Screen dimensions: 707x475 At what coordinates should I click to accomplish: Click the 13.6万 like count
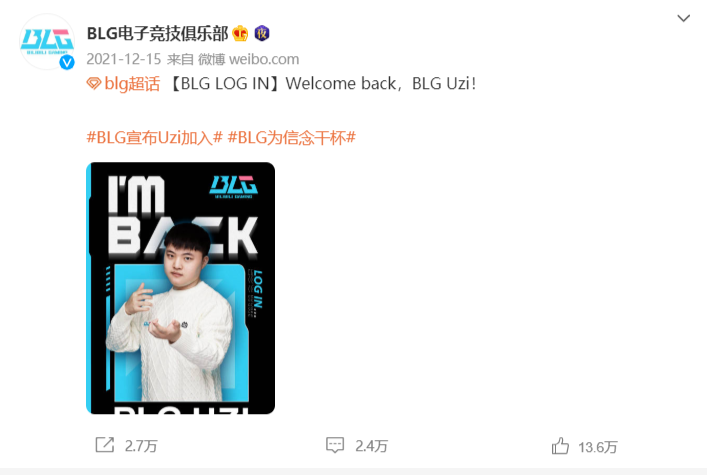pyautogui.click(x=598, y=447)
